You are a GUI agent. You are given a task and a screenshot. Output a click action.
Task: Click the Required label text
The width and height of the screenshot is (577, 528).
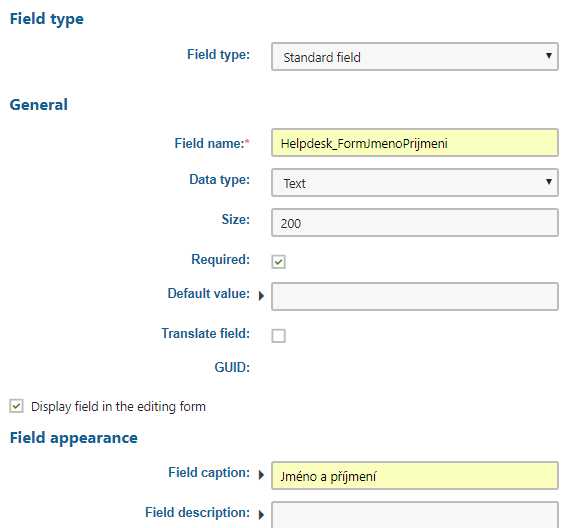tap(220, 259)
